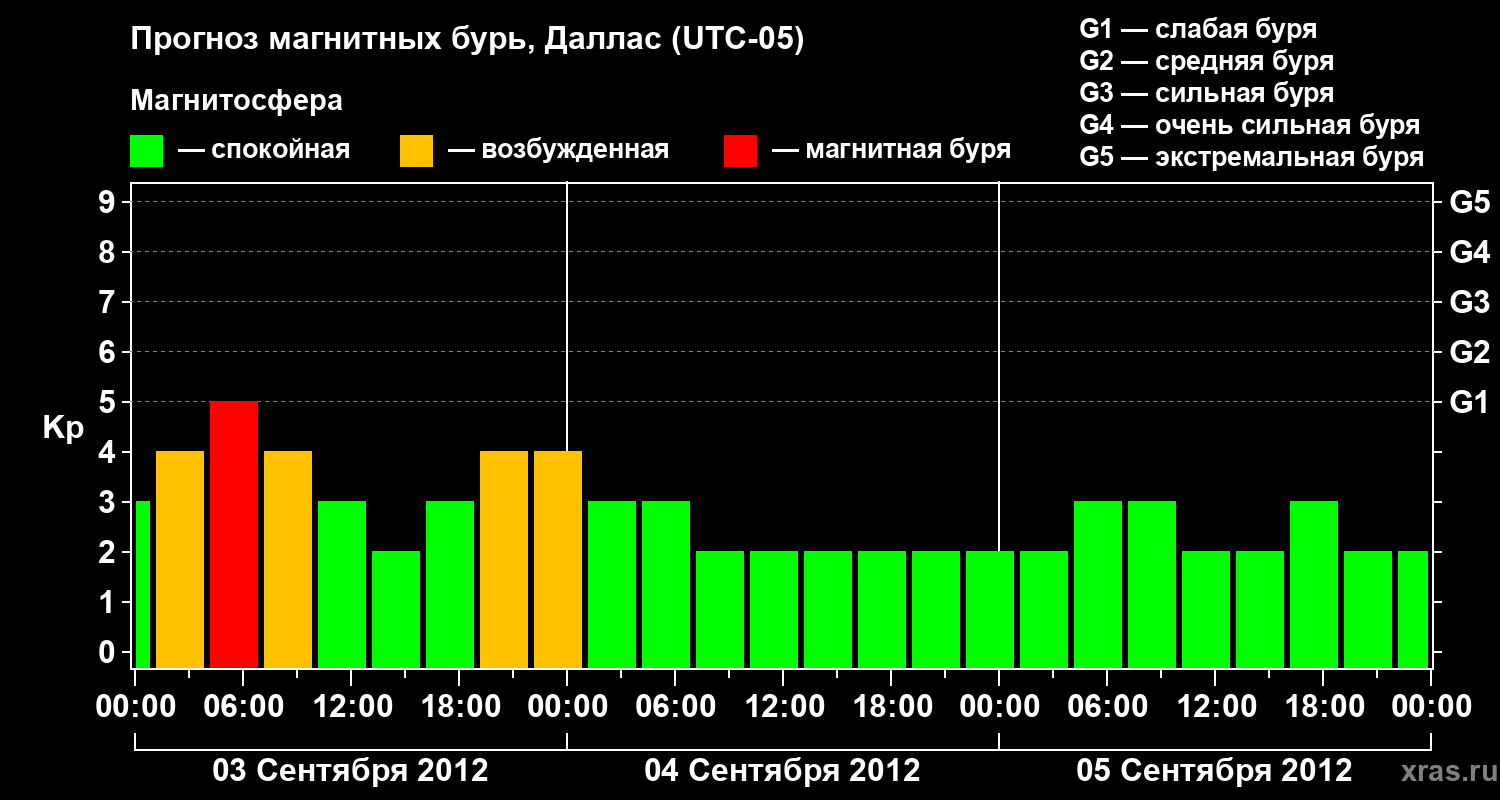Click the 'G4' label on the right axis
The image size is (1500, 800).
pyautogui.click(x=1469, y=253)
